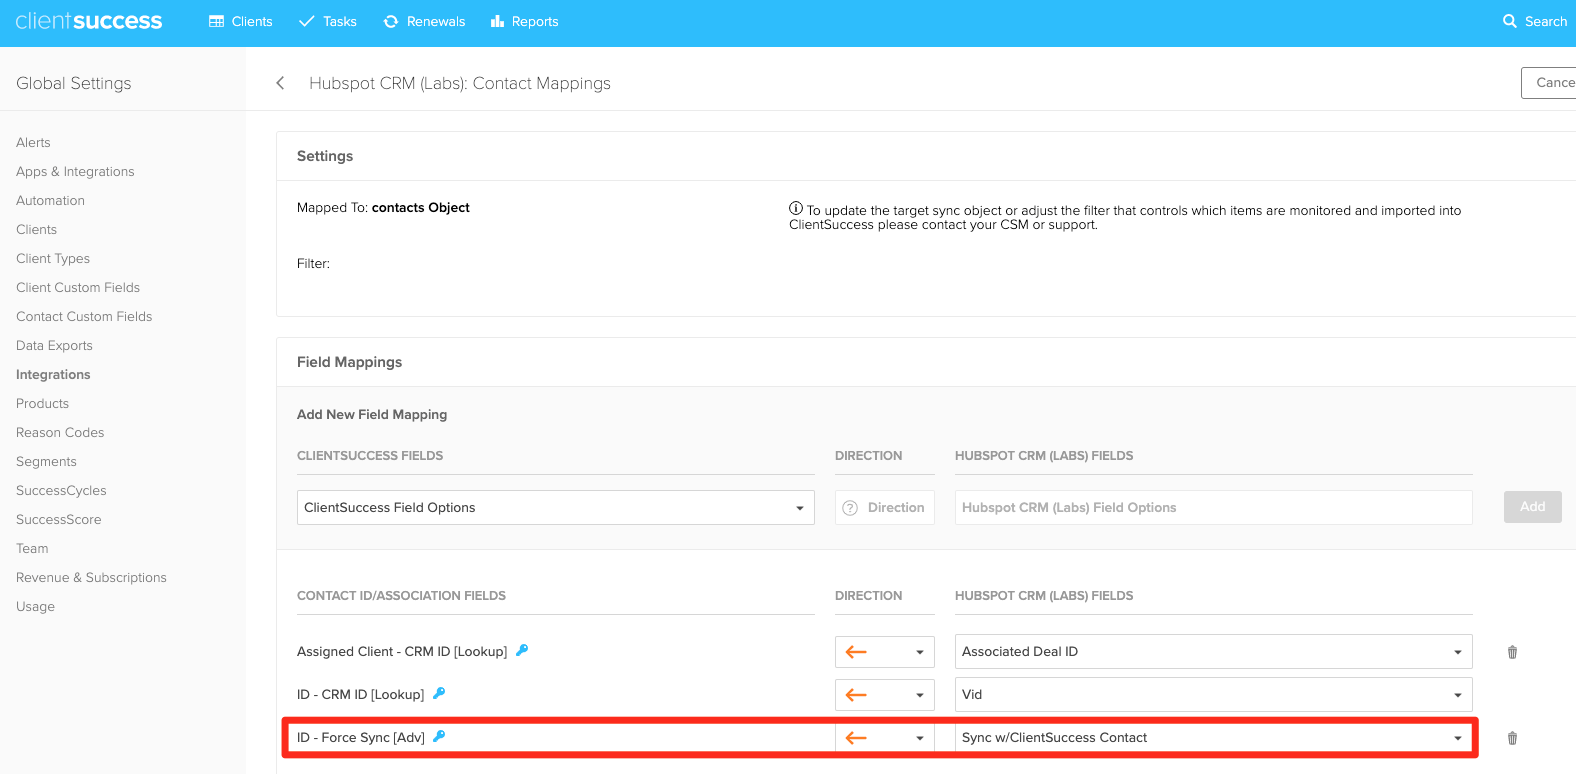Image resolution: width=1576 pixels, height=774 pixels.
Task: Select Automation in sidebar
Action: [x=50, y=200]
